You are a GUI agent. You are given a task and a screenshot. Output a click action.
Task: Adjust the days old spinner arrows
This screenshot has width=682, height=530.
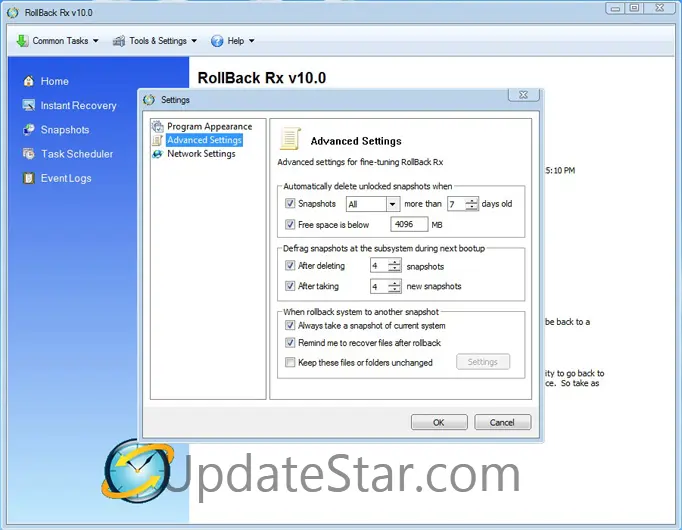click(471, 204)
